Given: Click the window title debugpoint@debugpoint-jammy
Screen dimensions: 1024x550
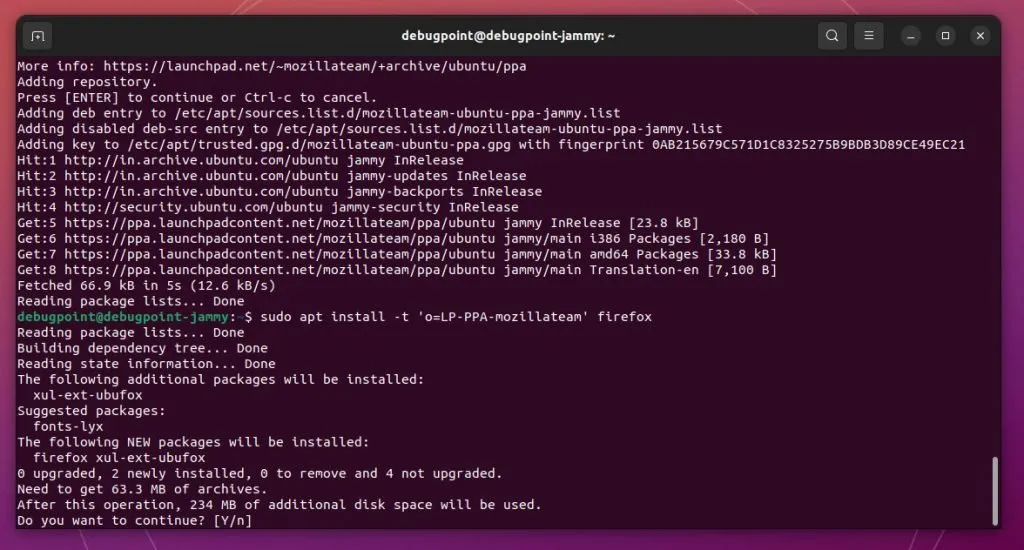Looking at the screenshot, I should tap(508, 36).
